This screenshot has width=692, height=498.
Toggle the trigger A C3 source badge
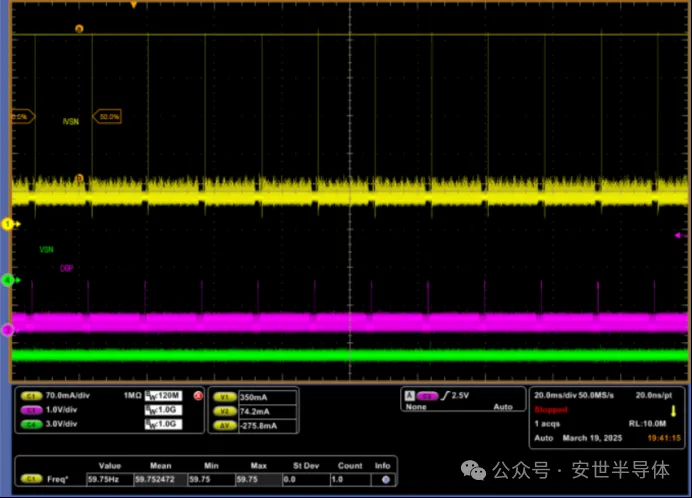click(x=428, y=396)
